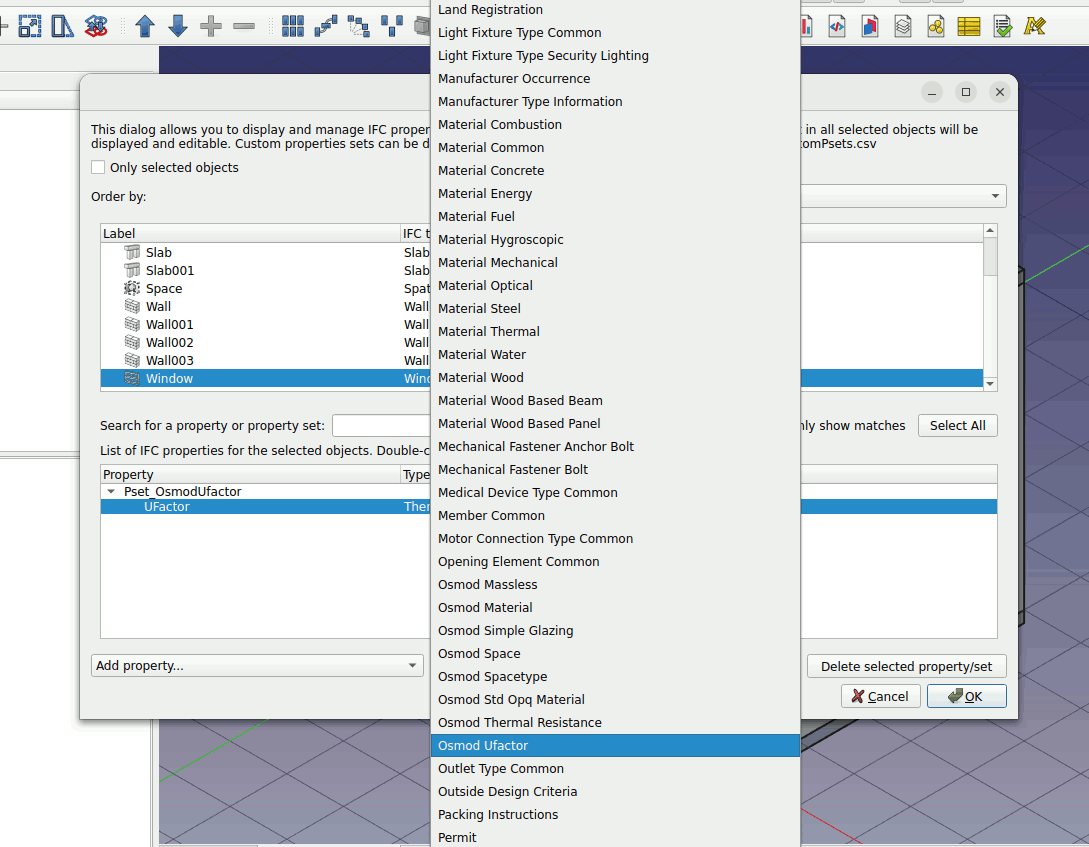Select the Downgrade blue down-arrow tool
1089x847 pixels.
pos(178,26)
